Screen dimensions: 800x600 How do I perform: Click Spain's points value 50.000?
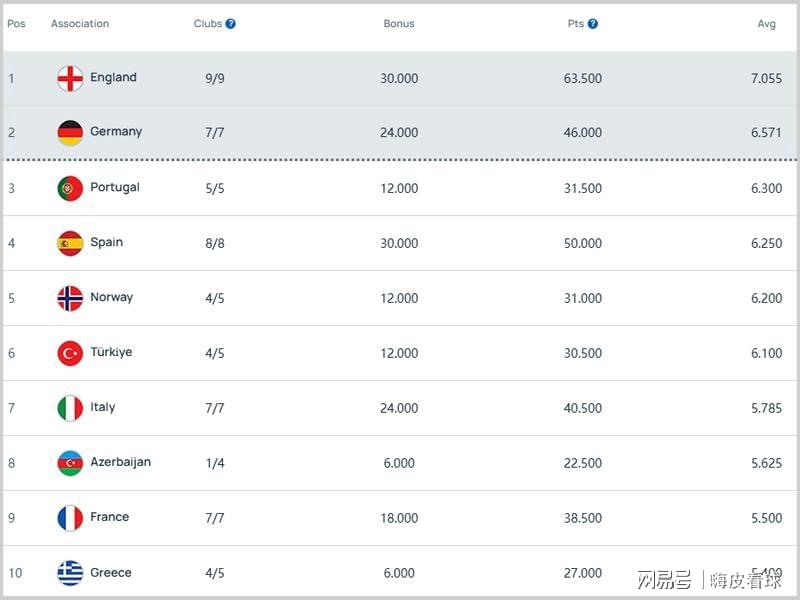click(583, 243)
